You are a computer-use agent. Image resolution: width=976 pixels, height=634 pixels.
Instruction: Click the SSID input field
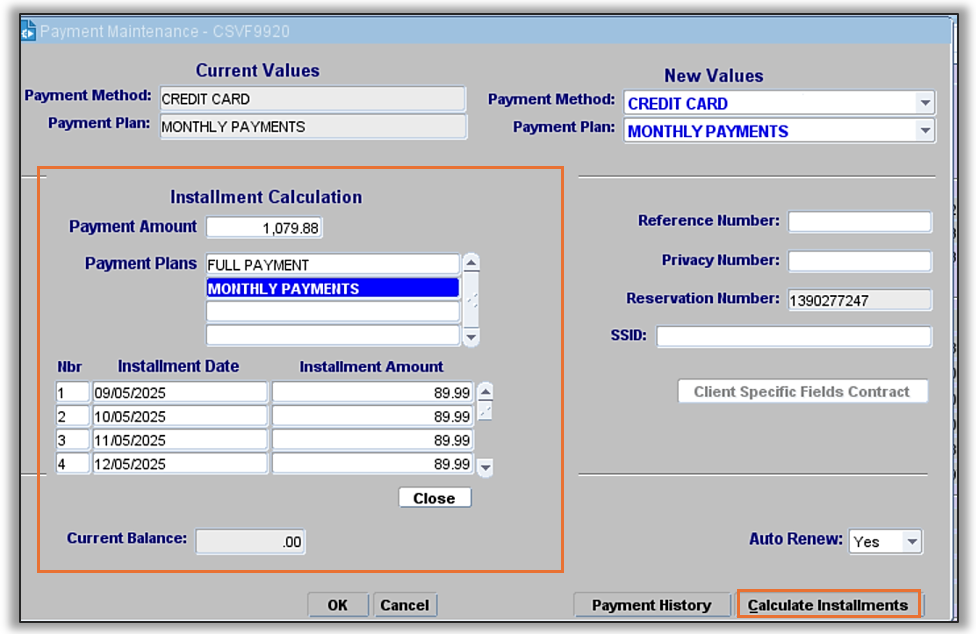click(x=794, y=337)
